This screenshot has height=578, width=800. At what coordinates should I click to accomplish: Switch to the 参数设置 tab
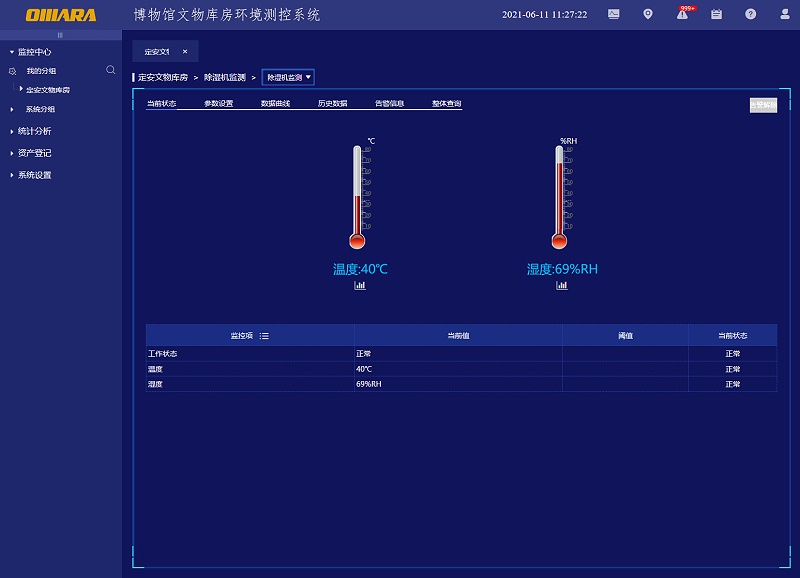218,103
